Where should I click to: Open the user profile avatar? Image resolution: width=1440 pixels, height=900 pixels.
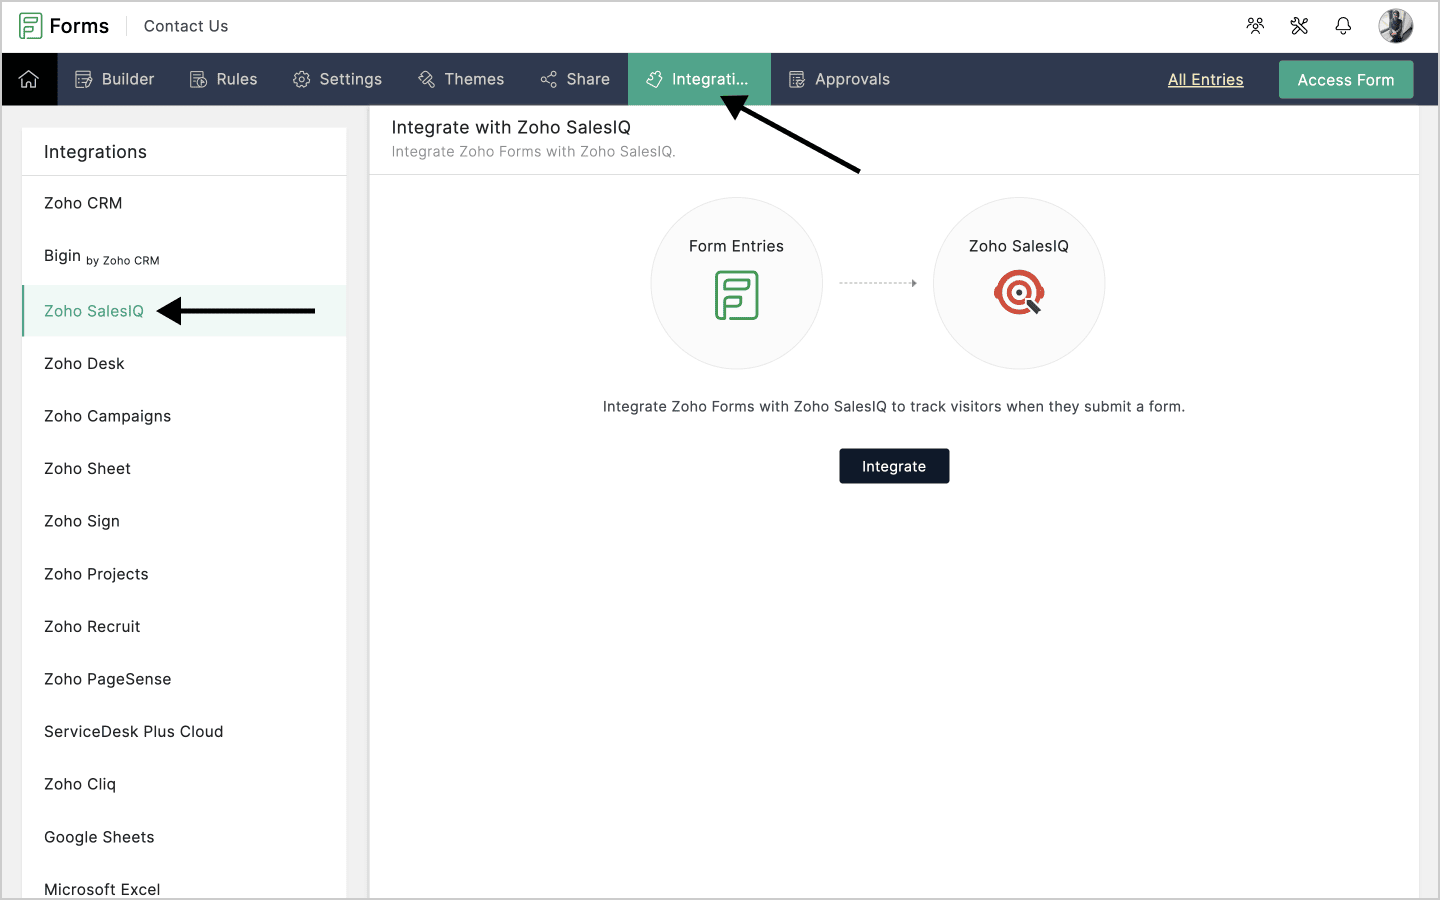point(1395,26)
